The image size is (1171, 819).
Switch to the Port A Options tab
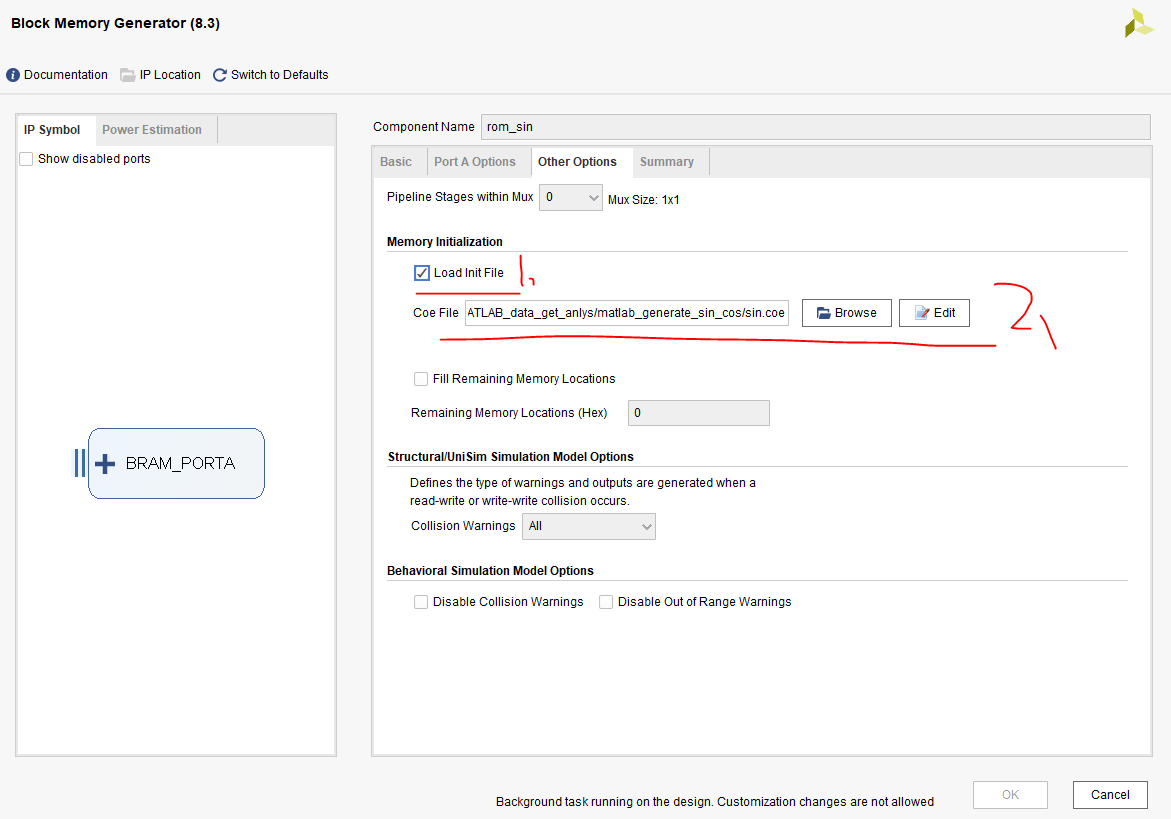click(x=474, y=162)
